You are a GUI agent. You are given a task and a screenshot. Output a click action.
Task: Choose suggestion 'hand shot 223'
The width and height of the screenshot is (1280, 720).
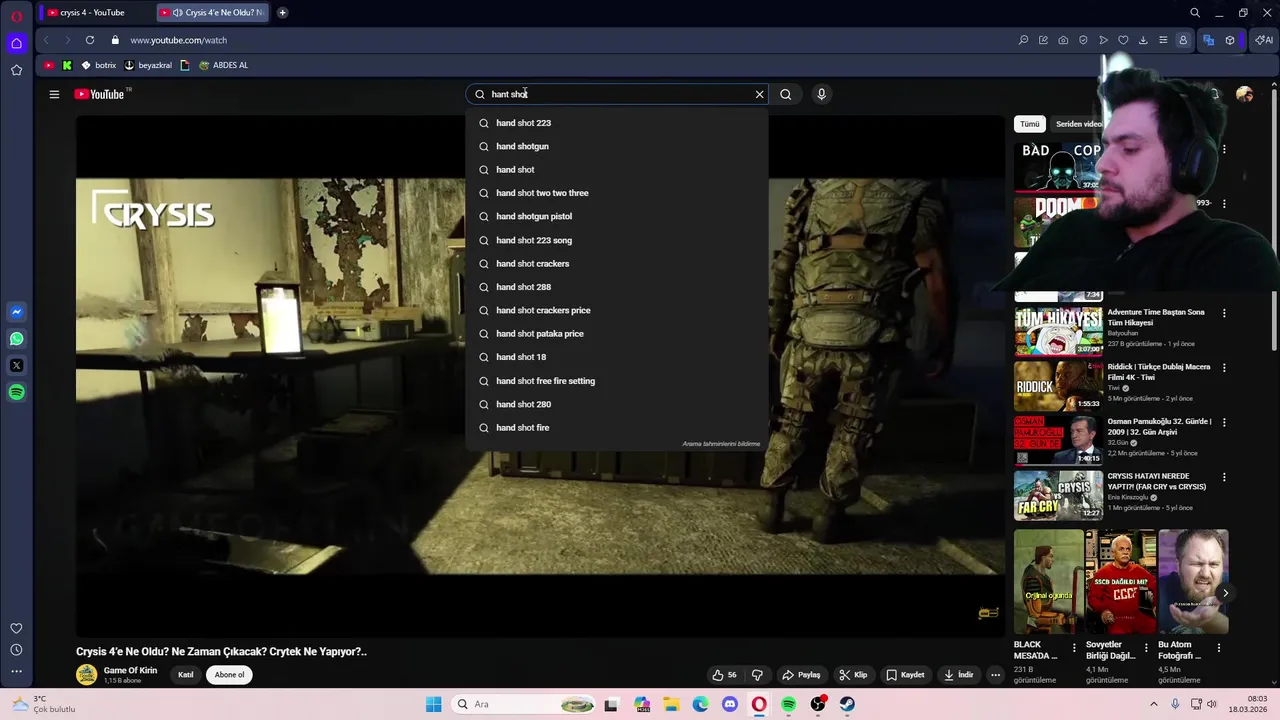coord(617,123)
